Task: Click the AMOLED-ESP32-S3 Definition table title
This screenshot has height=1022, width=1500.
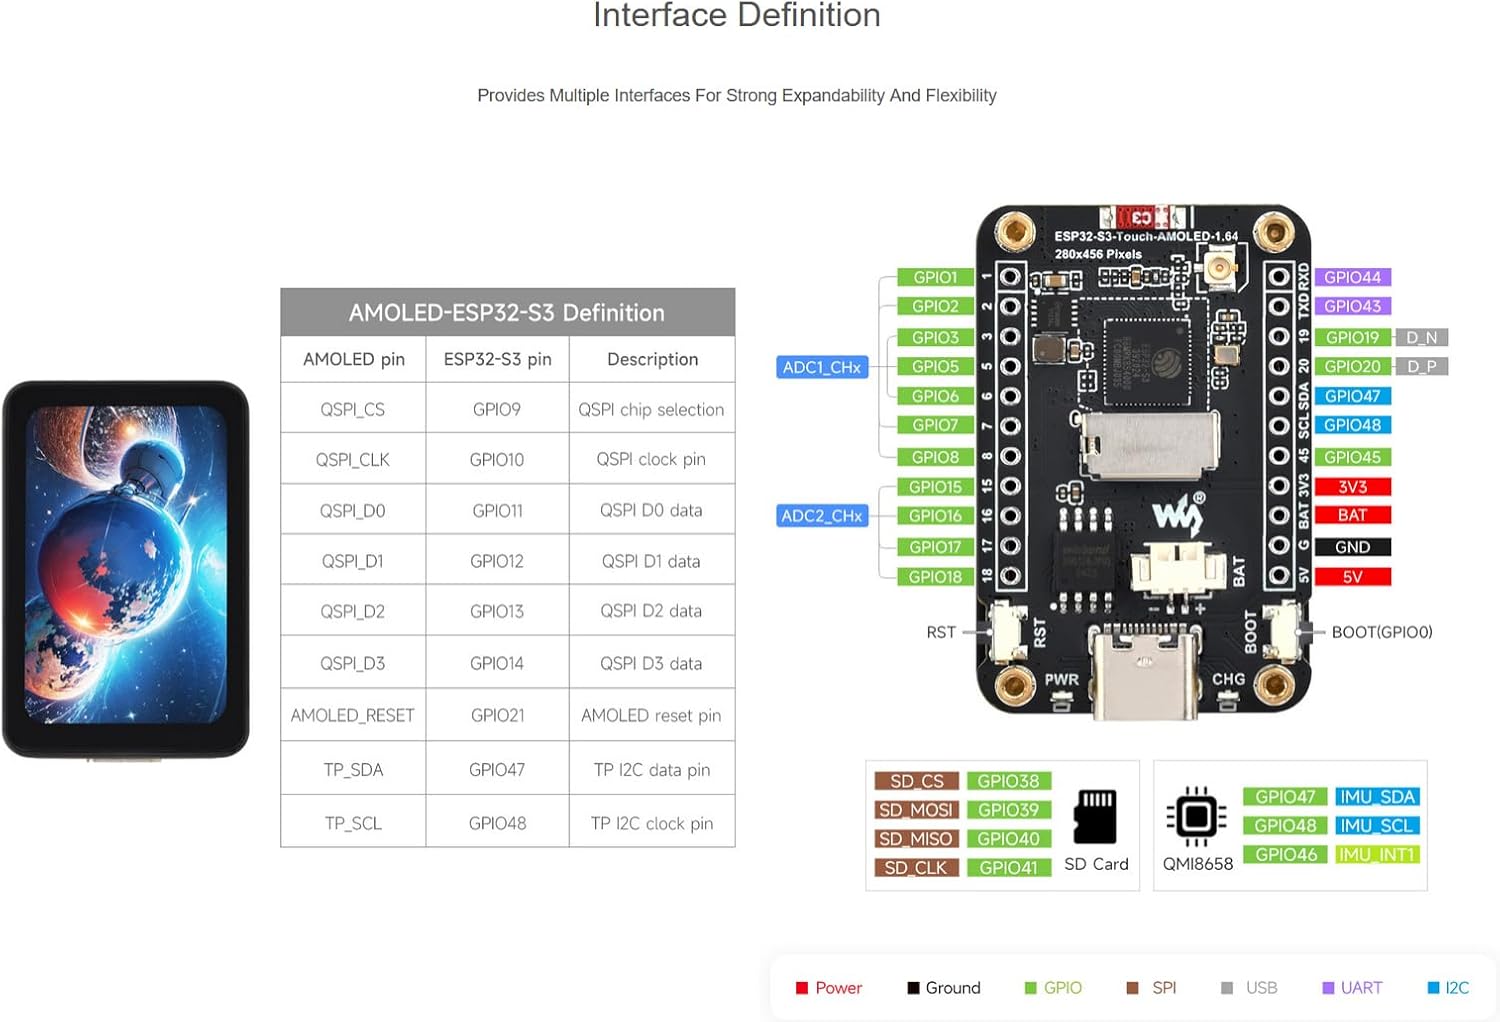Action: point(508,312)
